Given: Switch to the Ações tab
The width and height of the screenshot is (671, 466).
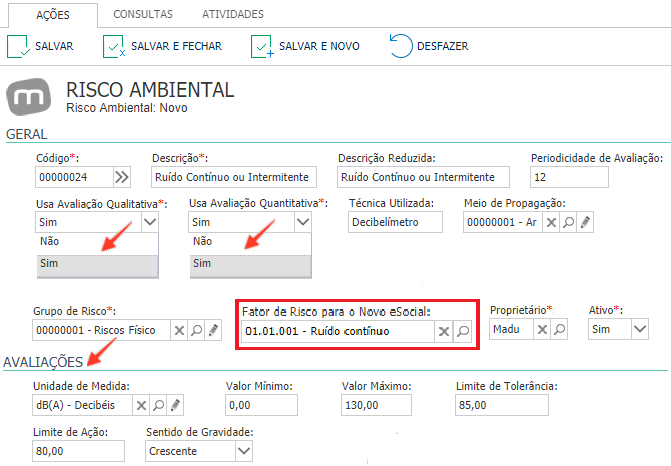Looking at the screenshot, I should (x=53, y=15).
